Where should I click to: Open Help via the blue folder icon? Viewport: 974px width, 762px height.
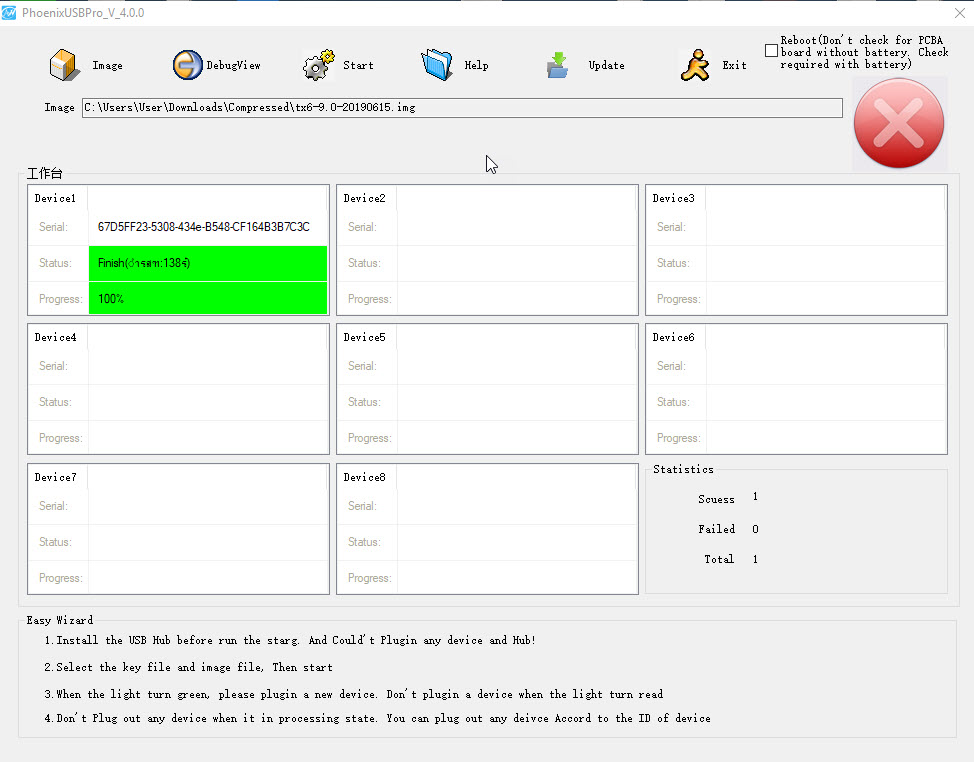tap(437, 65)
